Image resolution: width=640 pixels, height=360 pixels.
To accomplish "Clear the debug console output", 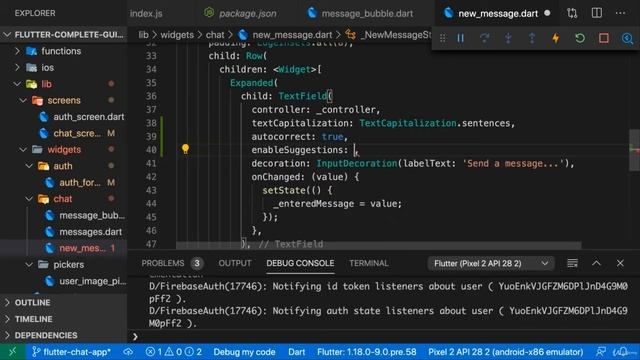I will [572, 263].
